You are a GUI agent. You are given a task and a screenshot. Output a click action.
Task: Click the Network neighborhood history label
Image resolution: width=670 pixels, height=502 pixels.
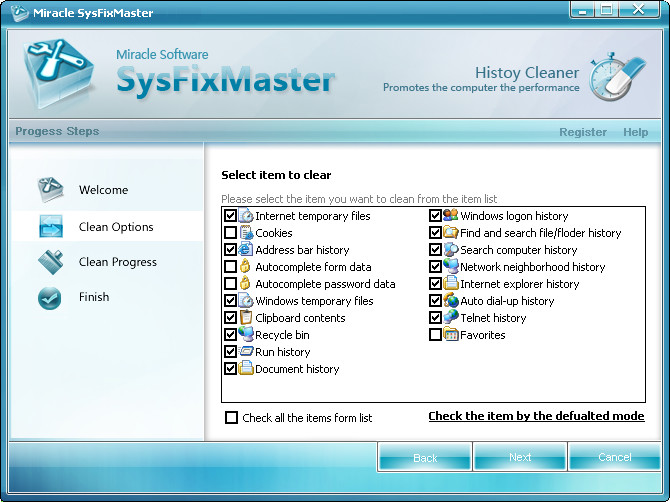(532, 267)
